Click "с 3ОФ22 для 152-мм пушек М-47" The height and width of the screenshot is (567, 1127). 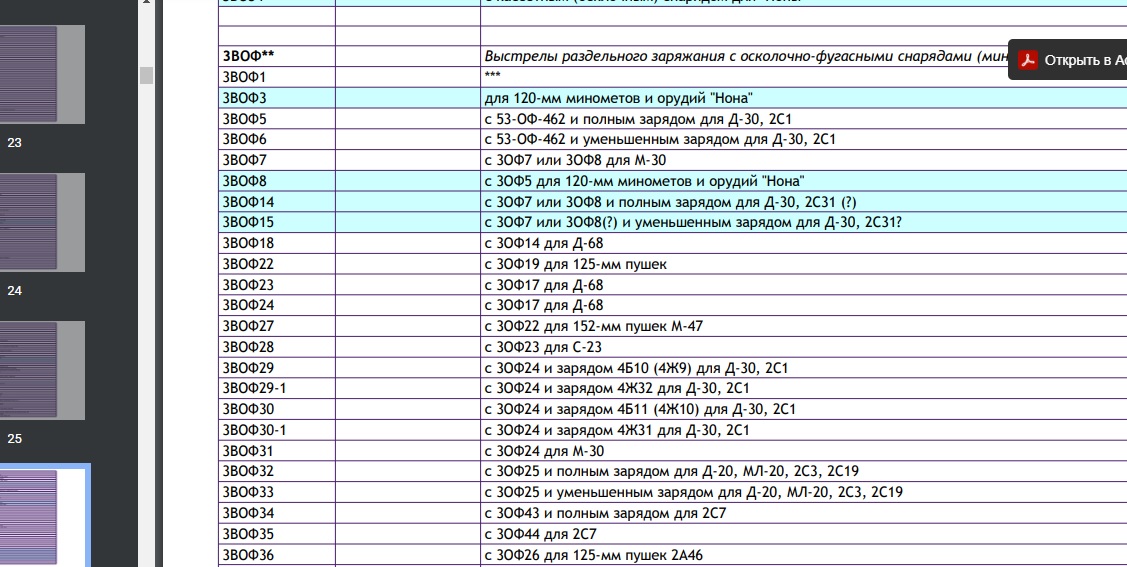click(x=593, y=326)
